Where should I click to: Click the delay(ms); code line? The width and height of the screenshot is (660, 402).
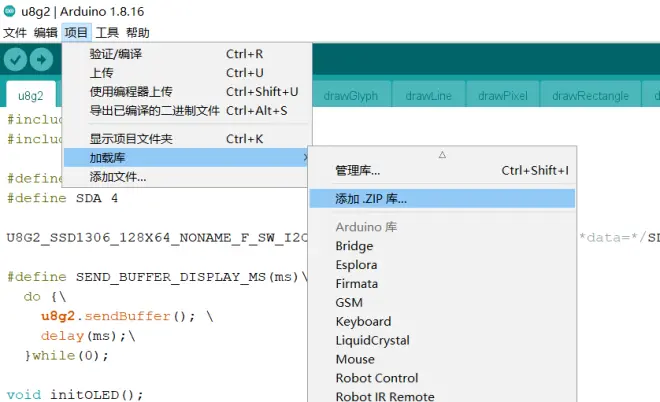tap(88, 336)
